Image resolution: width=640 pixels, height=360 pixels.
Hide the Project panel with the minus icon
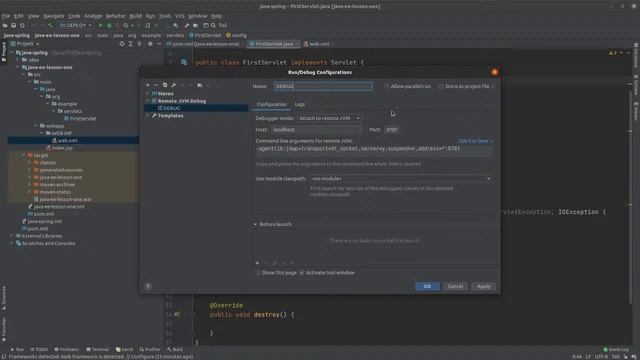coord(159,44)
